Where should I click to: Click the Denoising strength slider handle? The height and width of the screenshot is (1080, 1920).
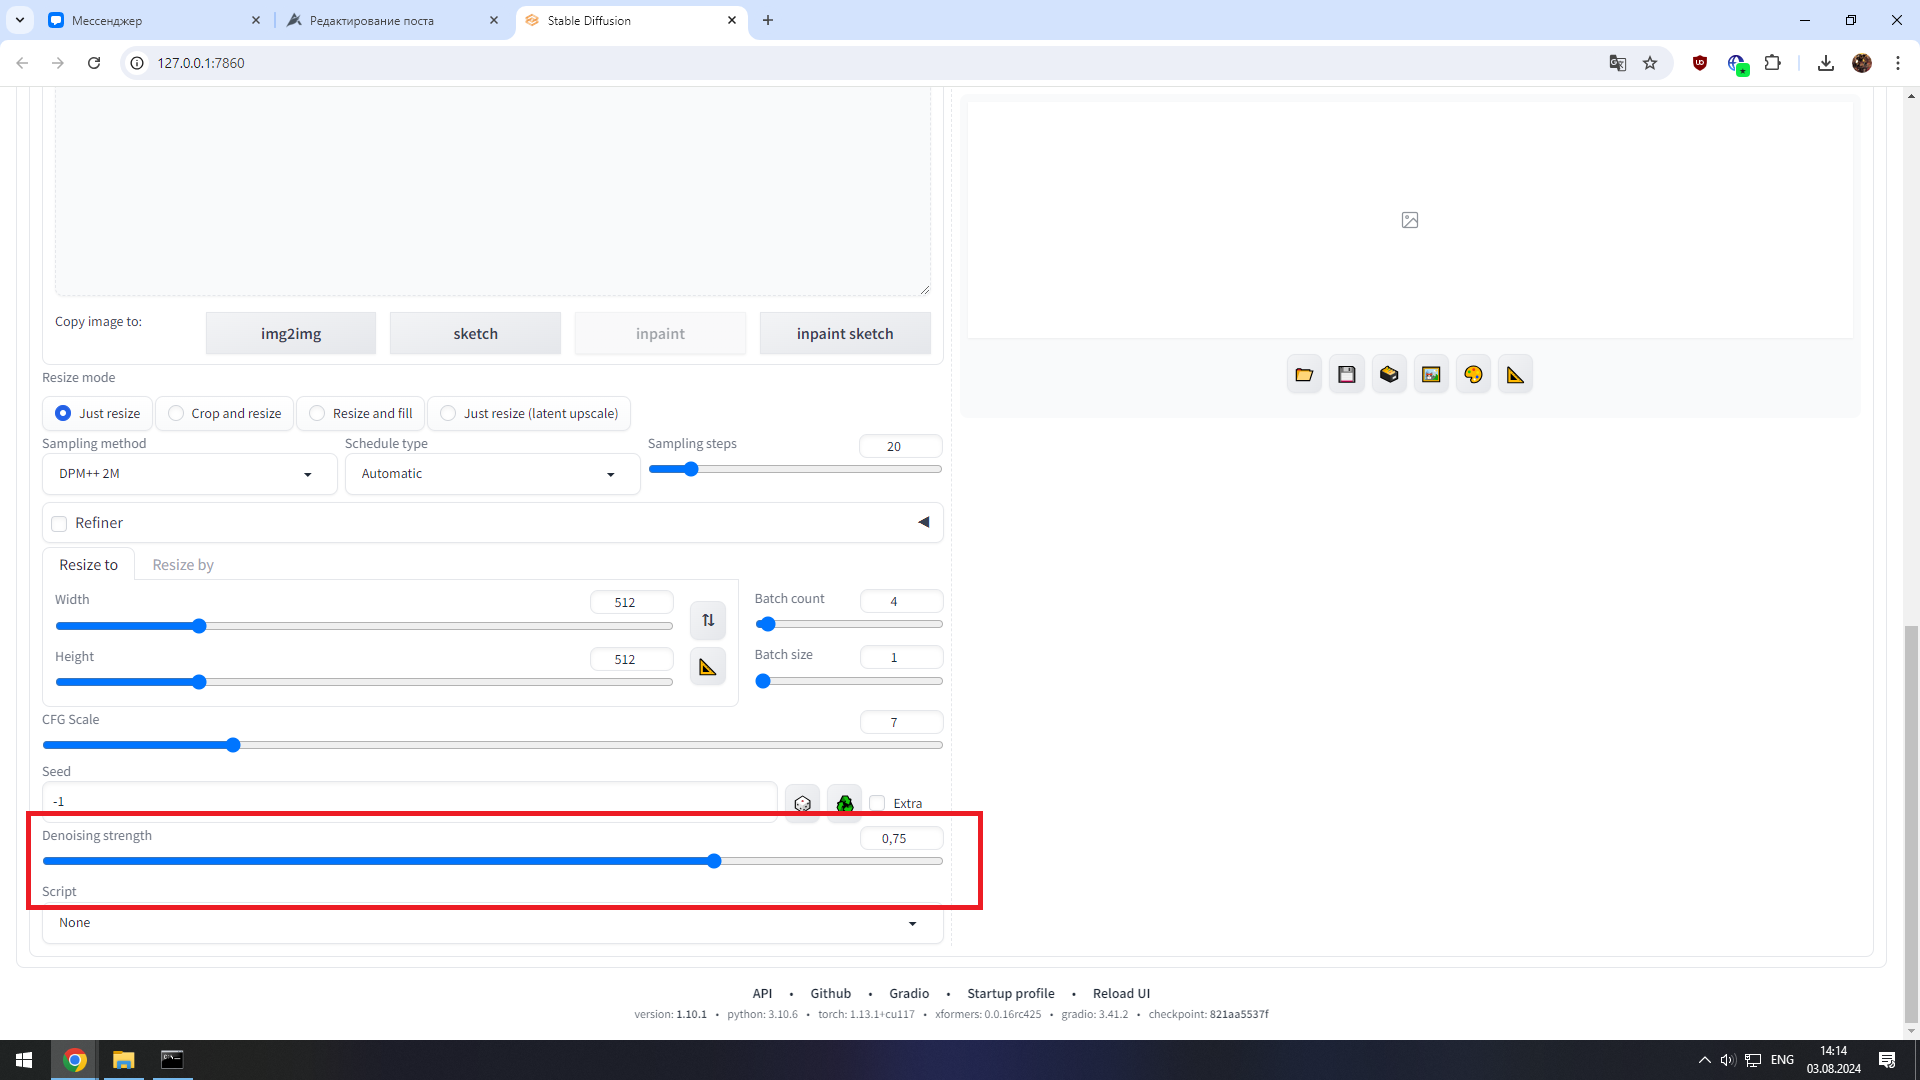[714, 861]
